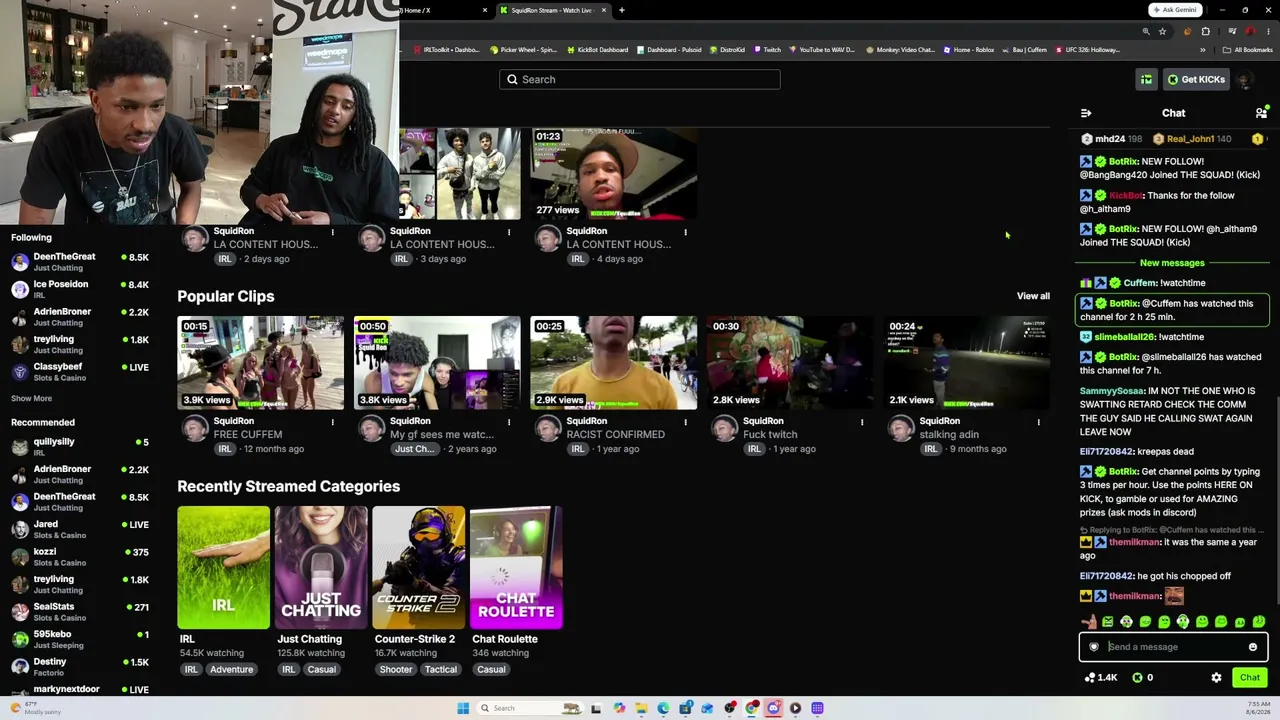Open the Chat Roulette category card

[516, 568]
